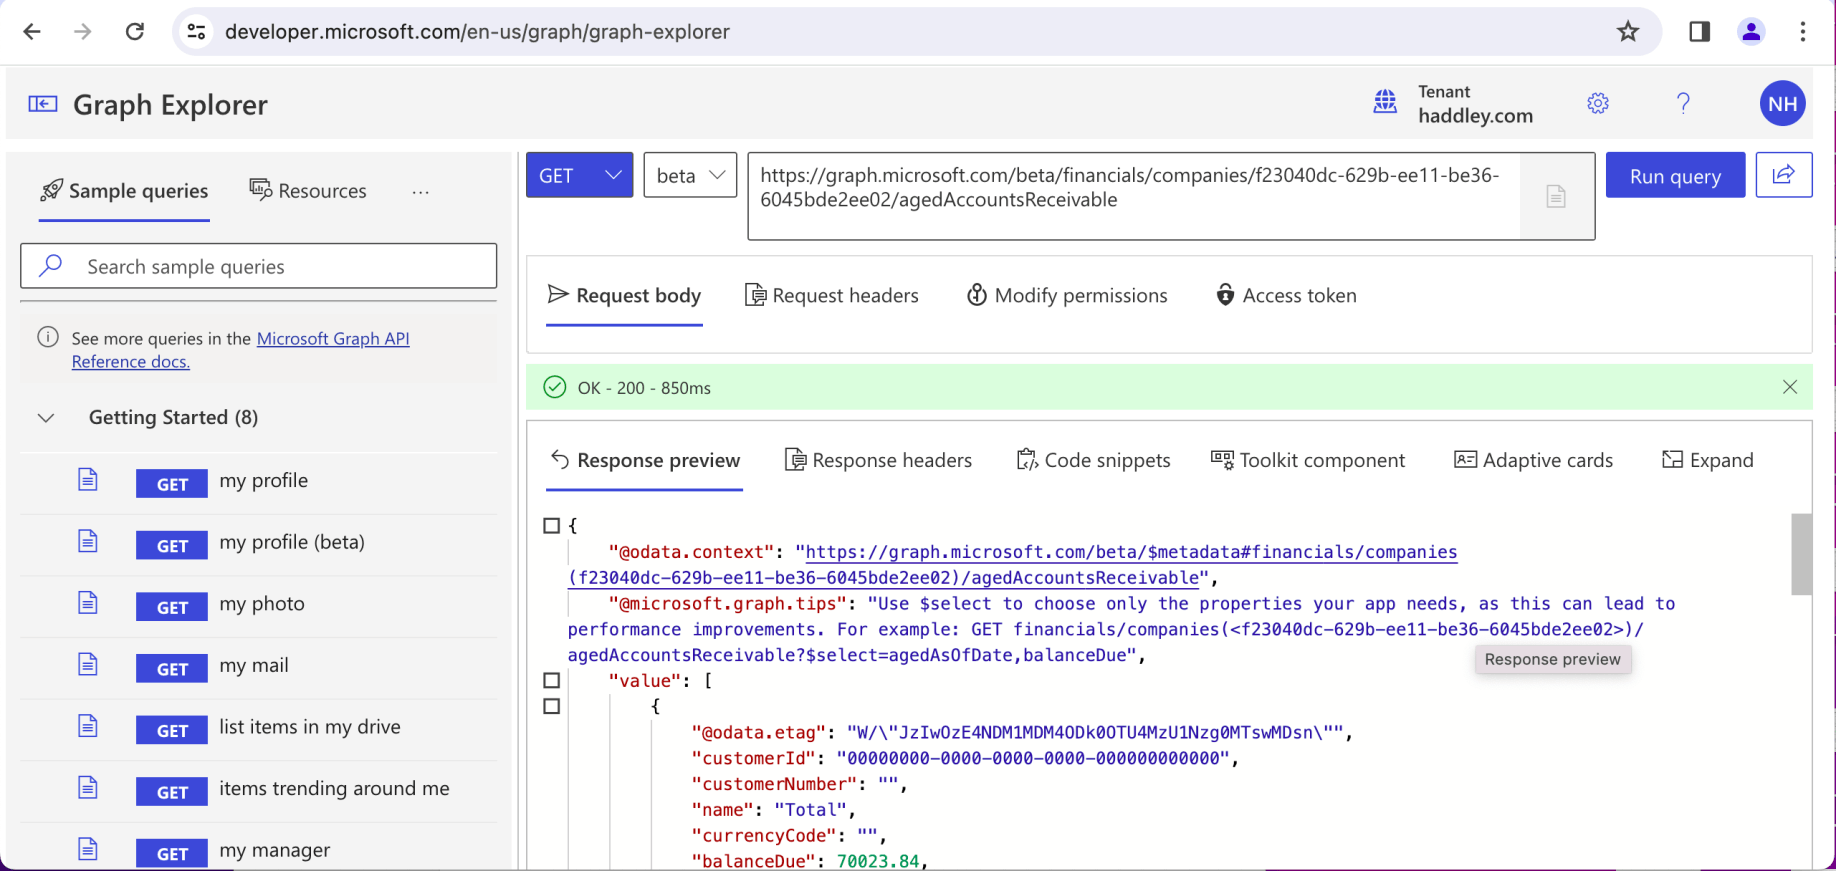1836x871 pixels.
Task: Toggle the root JSON object collapse box
Action: point(551,526)
